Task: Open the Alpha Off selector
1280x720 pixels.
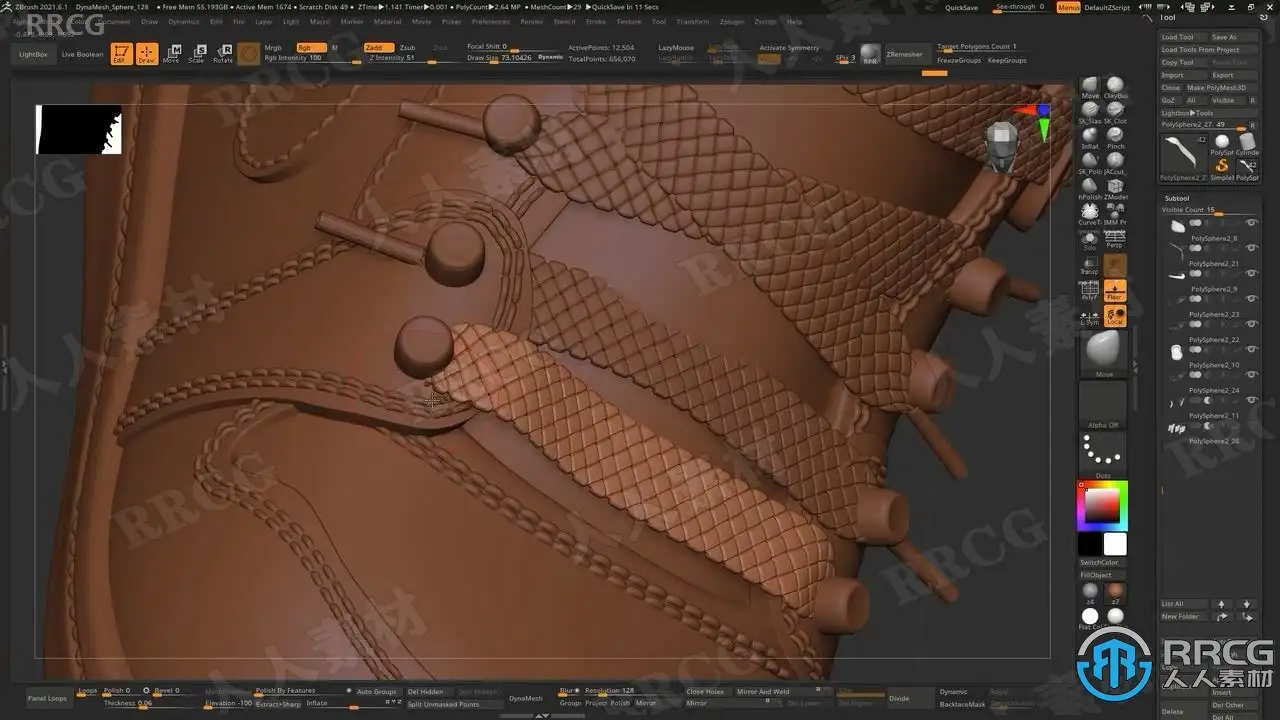Action: [x=1103, y=405]
